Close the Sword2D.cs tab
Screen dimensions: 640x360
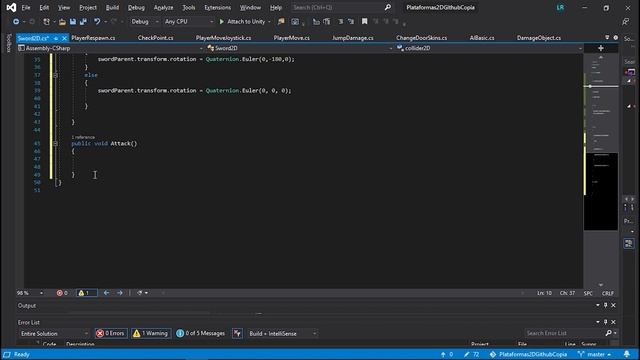pyautogui.click(x=64, y=38)
